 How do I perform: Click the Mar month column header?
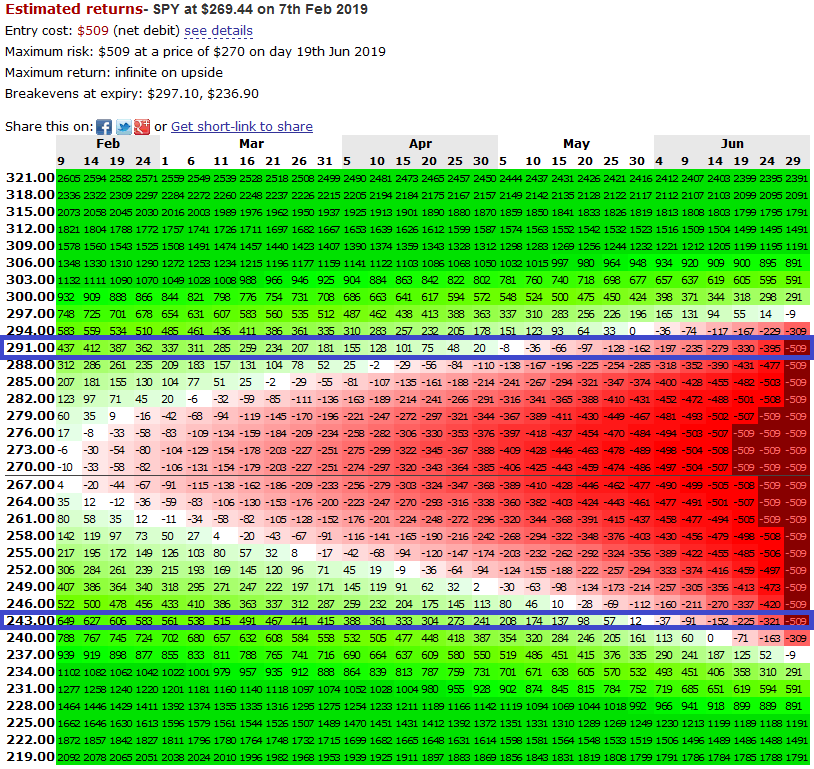pyautogui.click(x=251, y=144)
